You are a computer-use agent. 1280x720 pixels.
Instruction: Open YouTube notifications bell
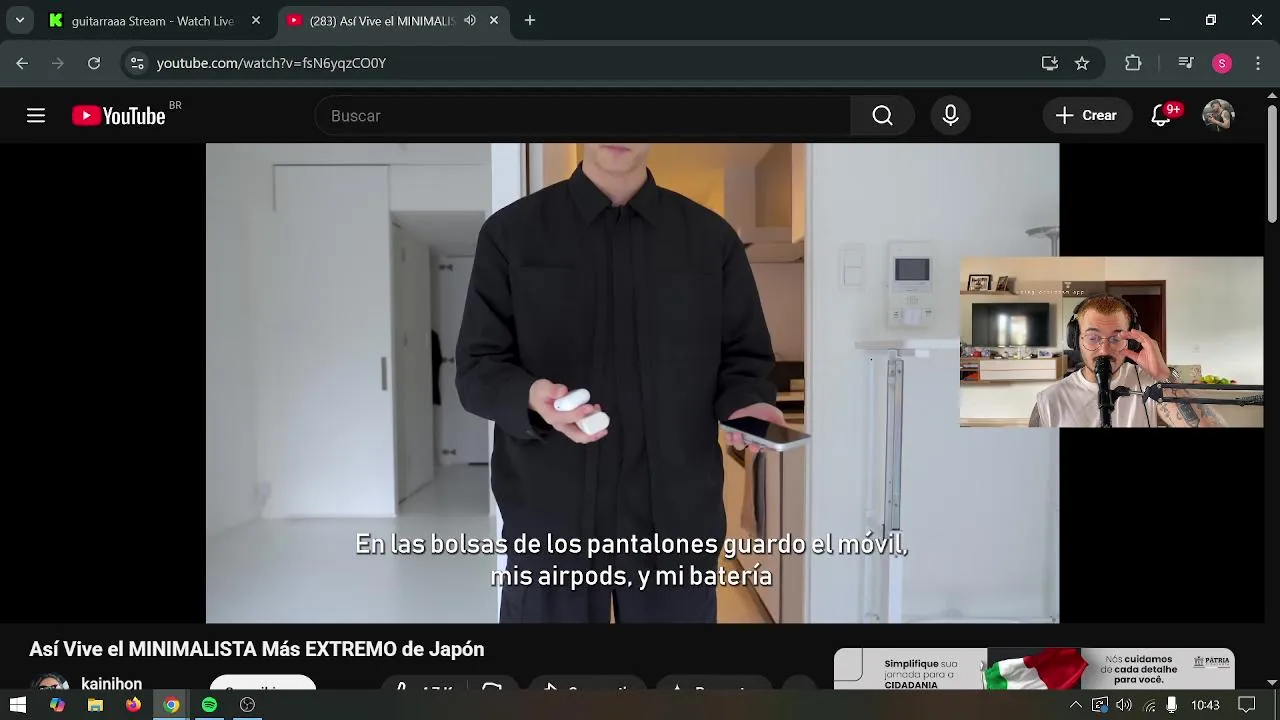tap(1161, 116)
